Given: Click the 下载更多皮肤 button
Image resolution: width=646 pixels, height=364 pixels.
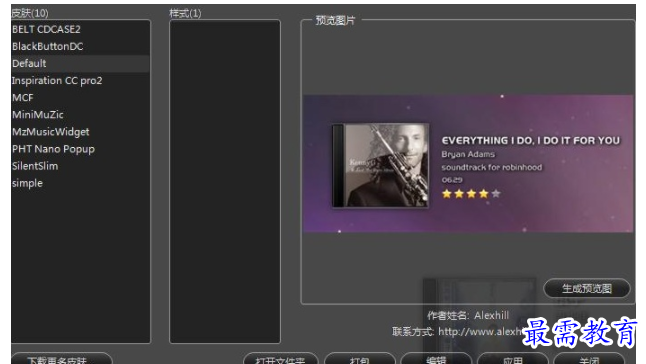Looking at the screenshot, I should click(x=61, y=359).
